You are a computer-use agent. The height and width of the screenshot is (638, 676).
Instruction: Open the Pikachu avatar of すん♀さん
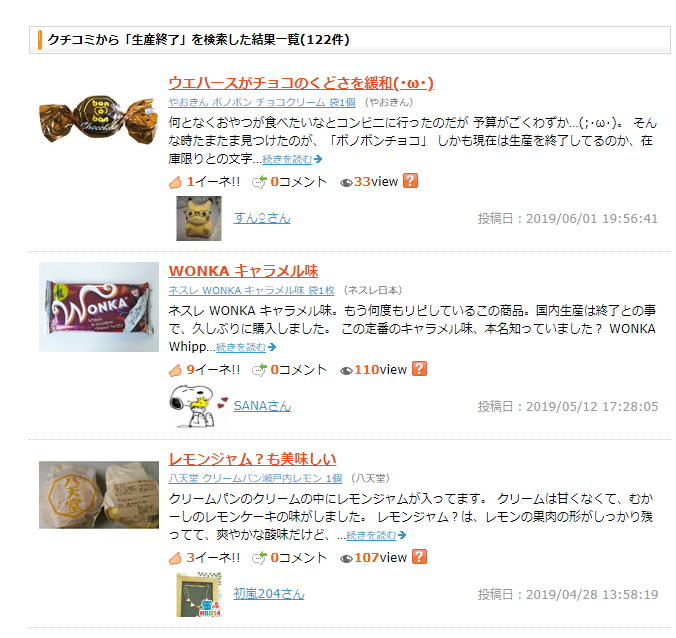click(x=199, y=219)
